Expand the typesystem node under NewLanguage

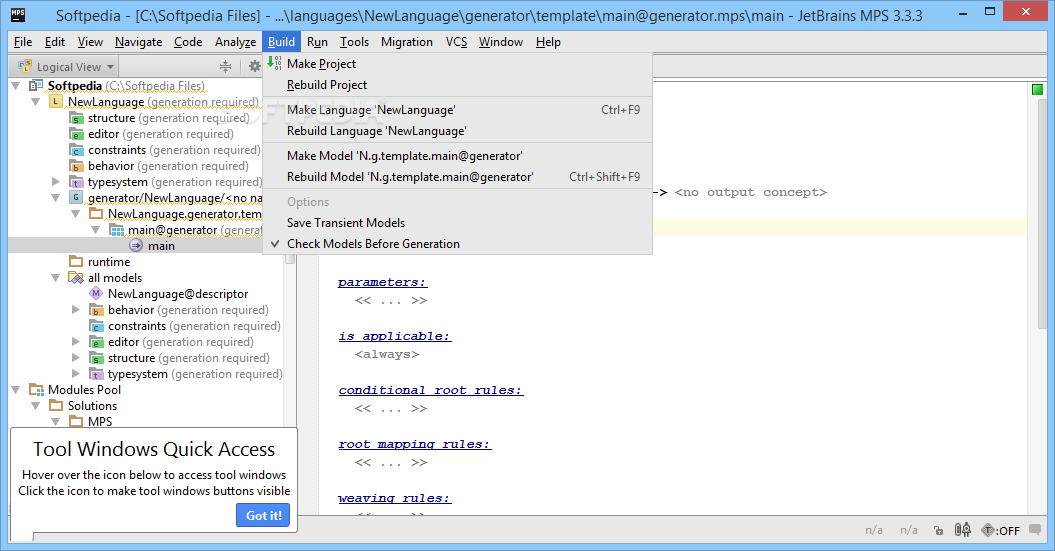(56, 182)
